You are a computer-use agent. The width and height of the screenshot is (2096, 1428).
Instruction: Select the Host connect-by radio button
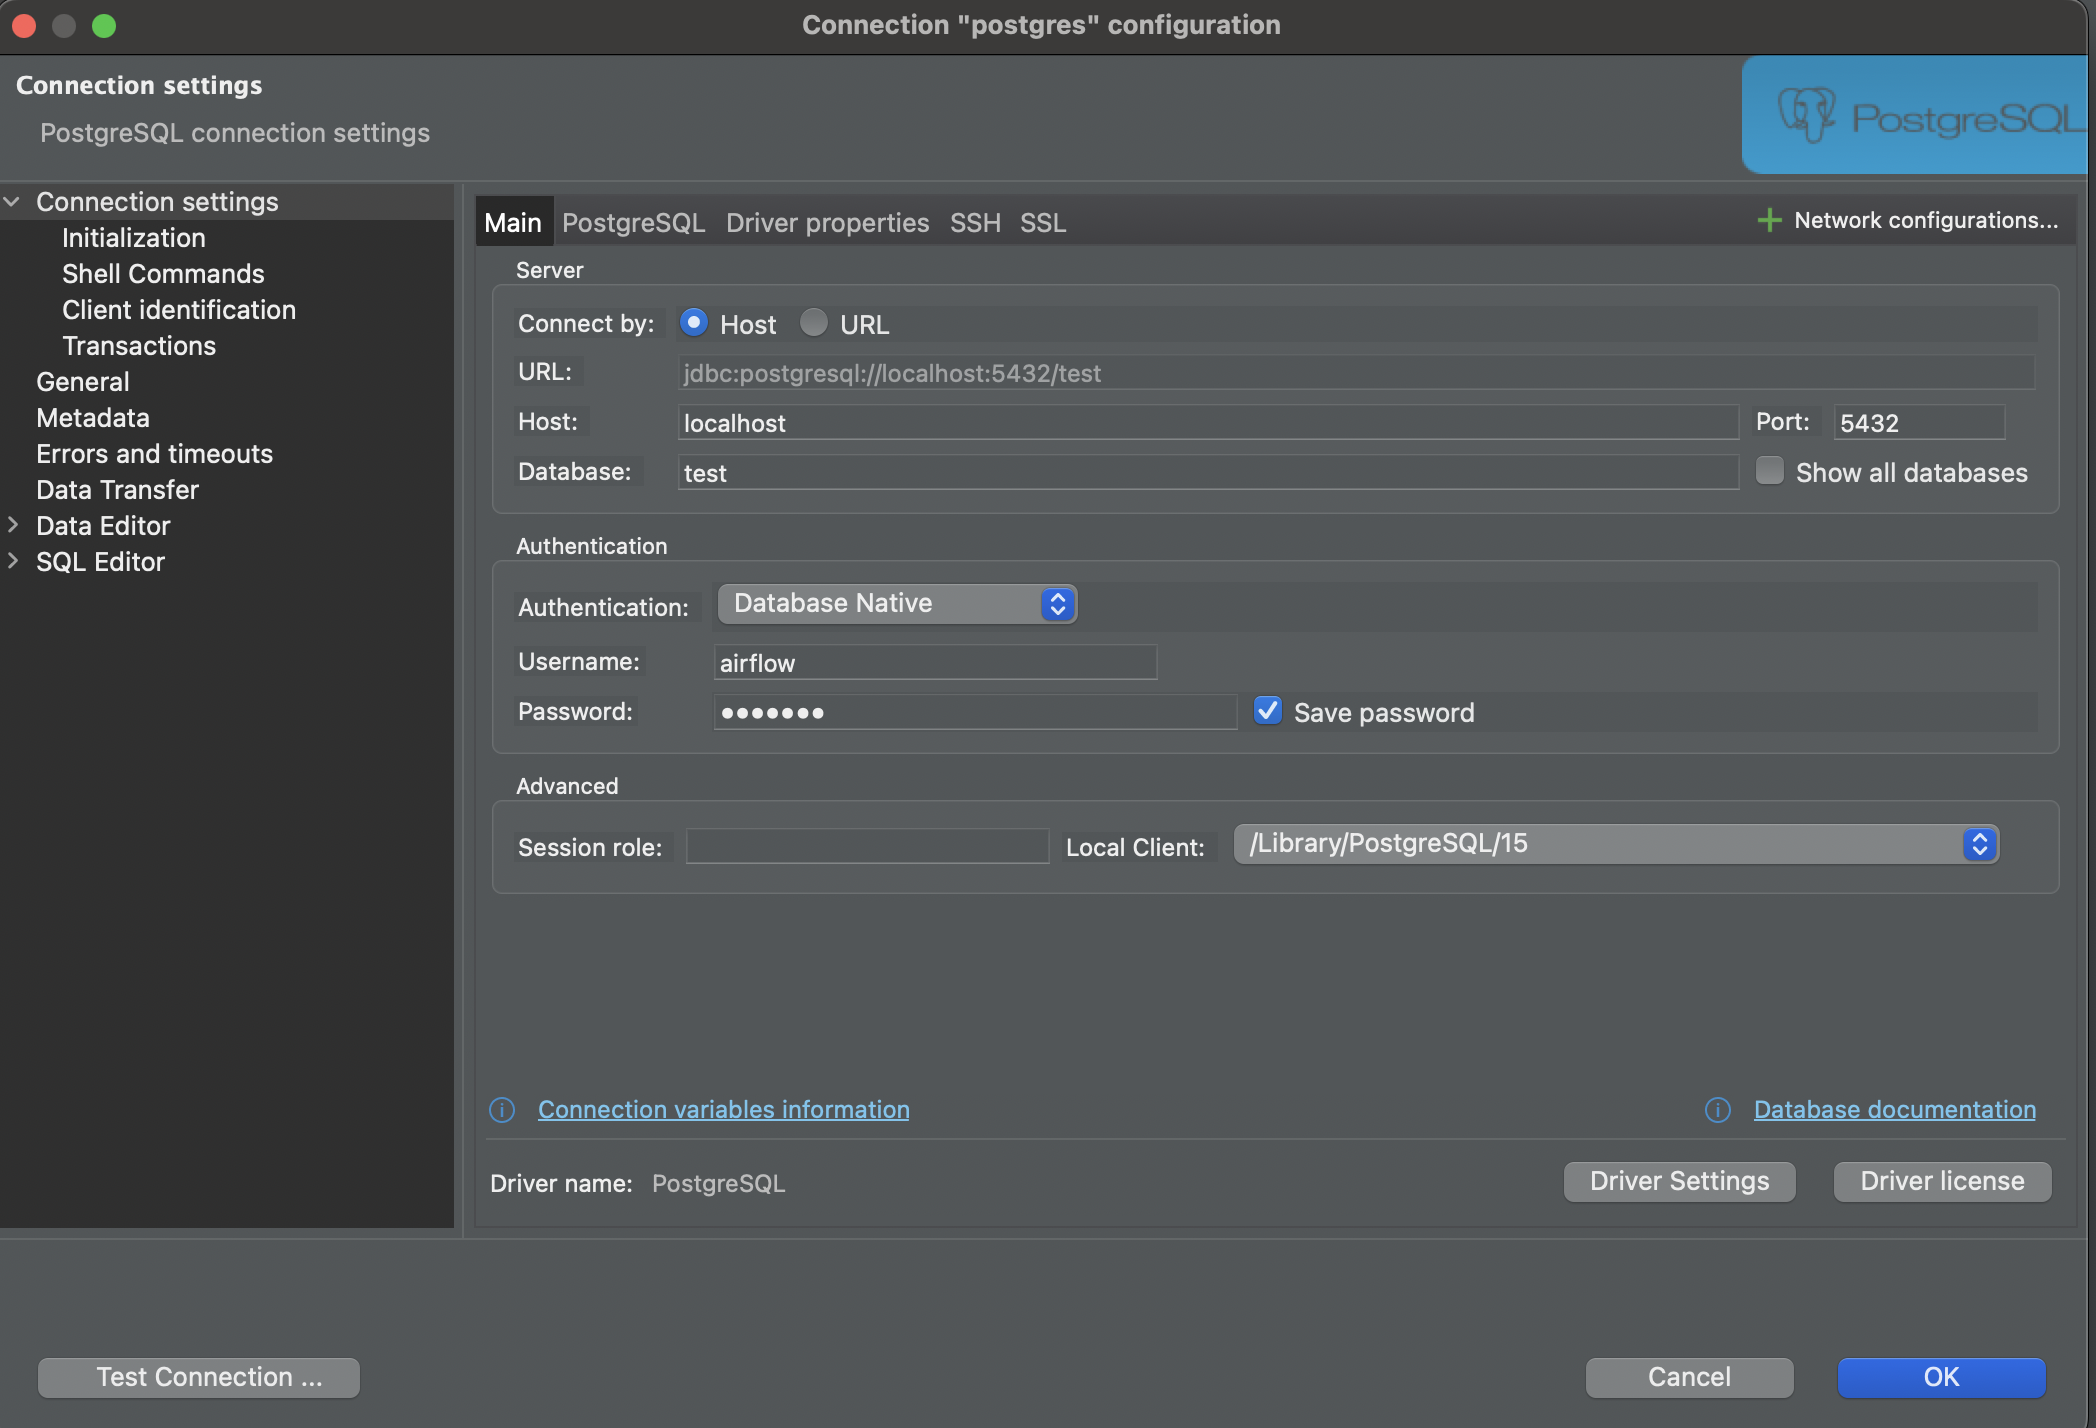(693, 323)
